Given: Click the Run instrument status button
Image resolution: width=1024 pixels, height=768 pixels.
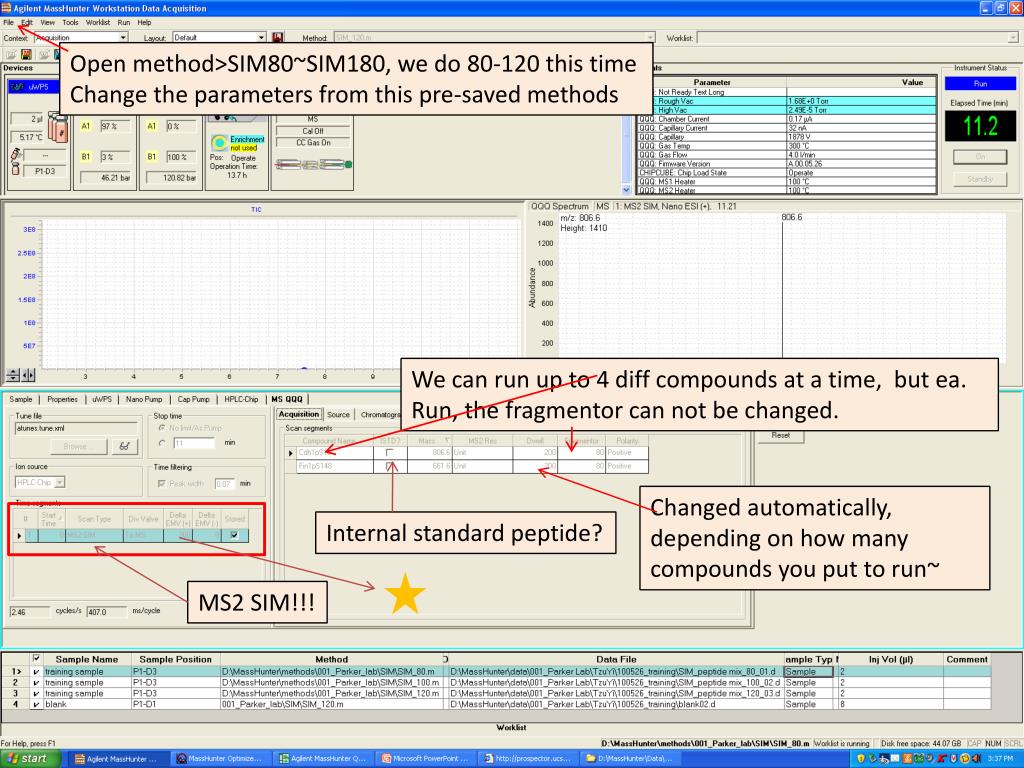Looking at the screenshot, I should (982, 86).
